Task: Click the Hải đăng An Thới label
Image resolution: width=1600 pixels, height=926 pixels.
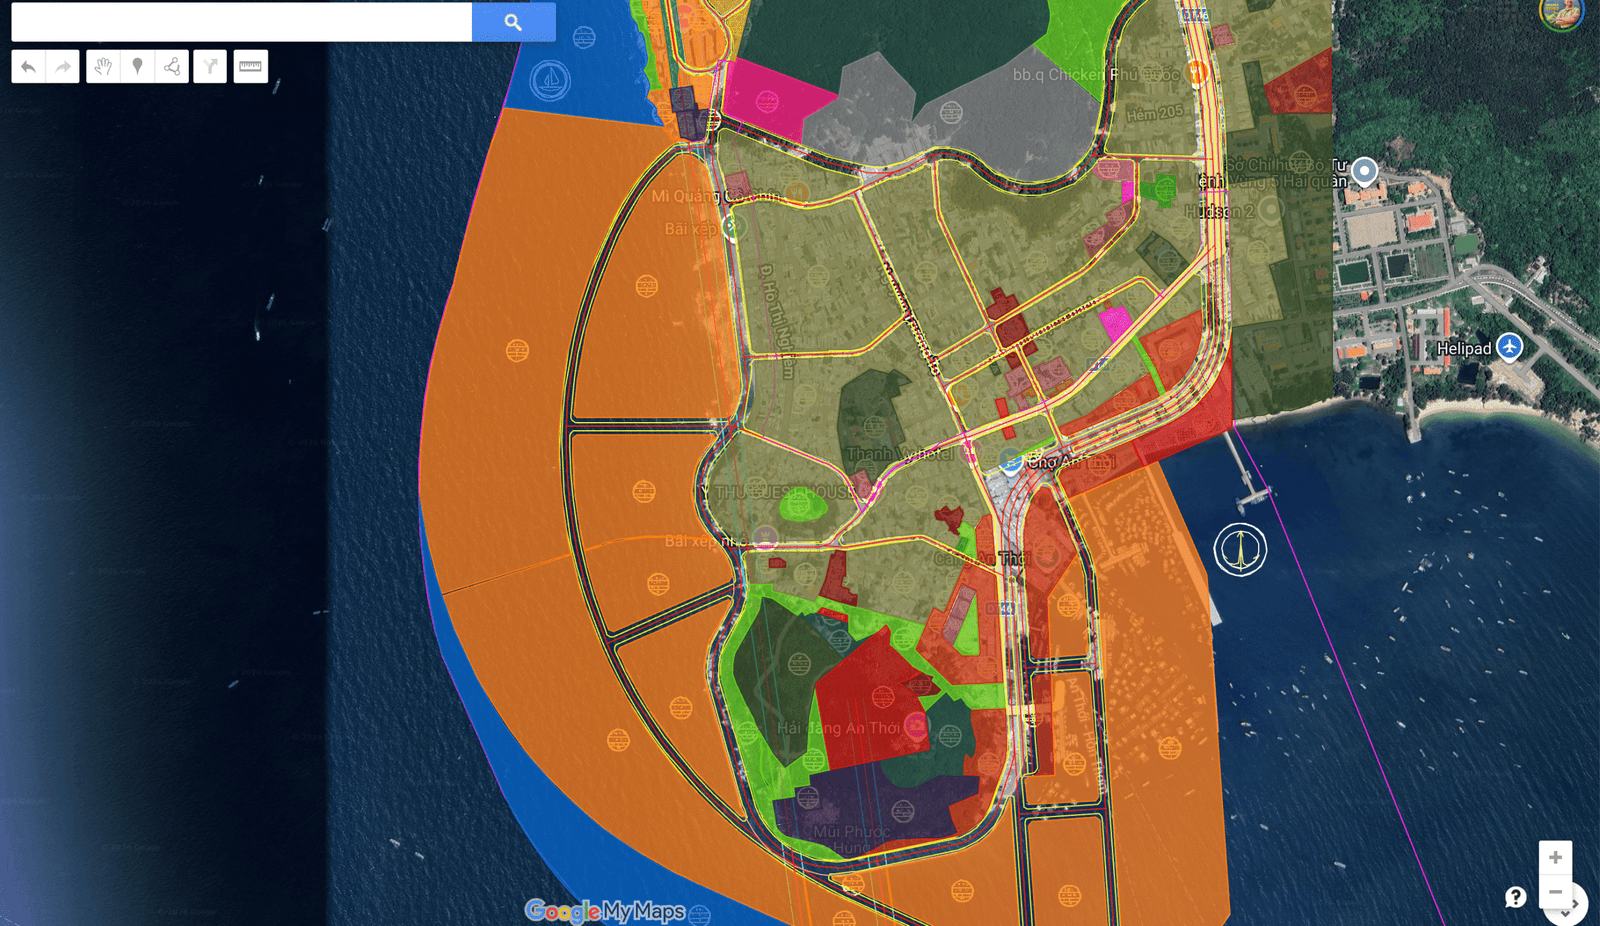Action: coord(837,728)
